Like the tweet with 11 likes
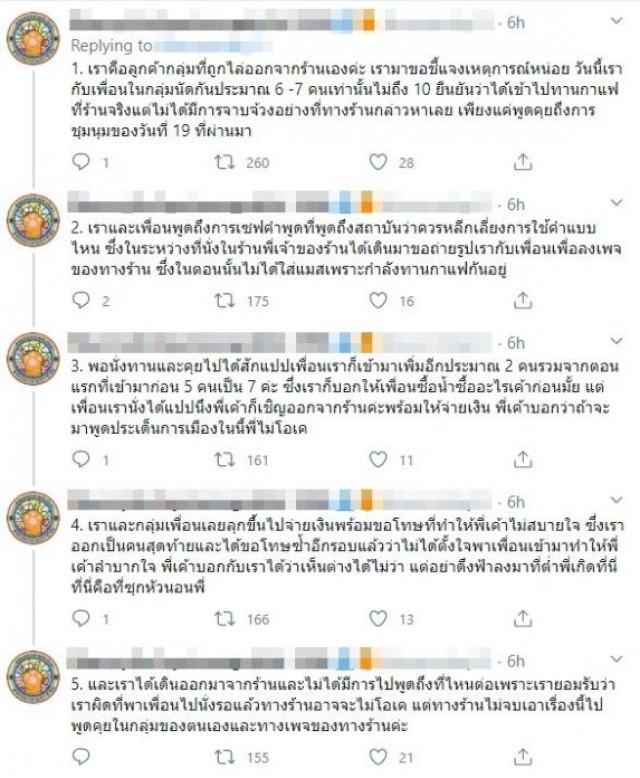 point(378,459)
